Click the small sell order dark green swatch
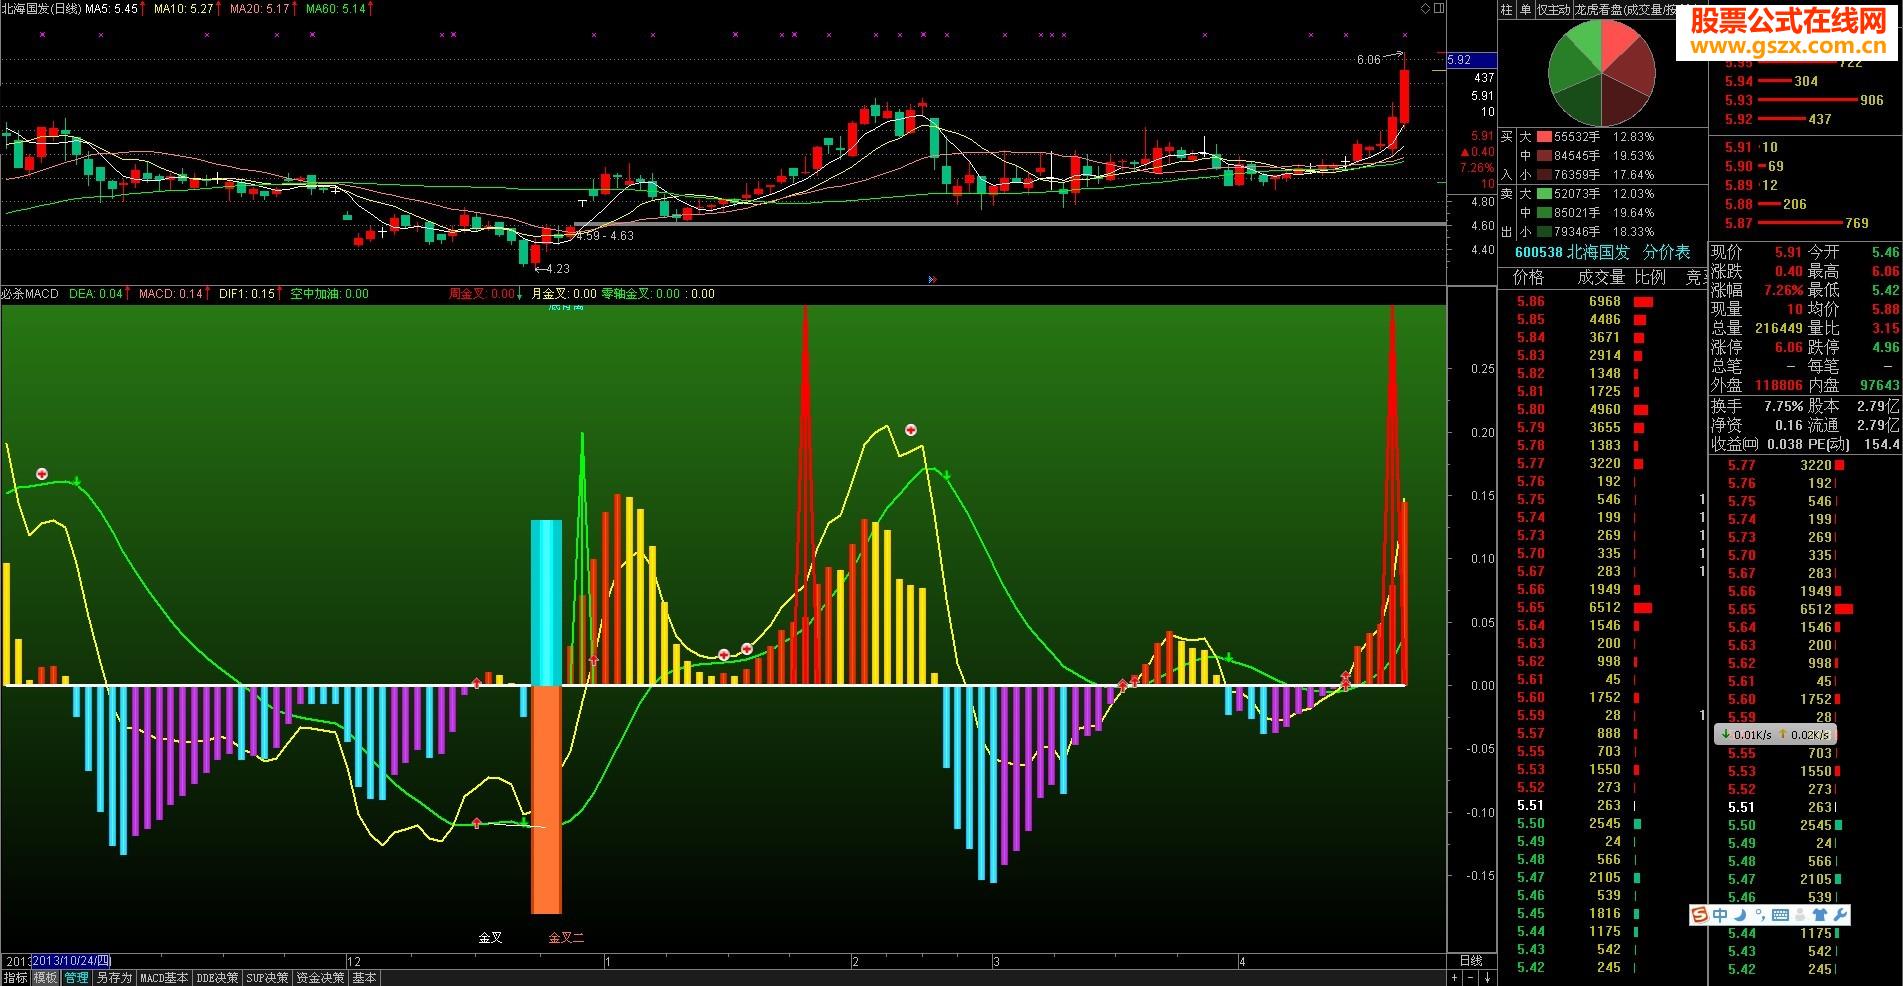1903x986 pixels. coord(1544,232)
